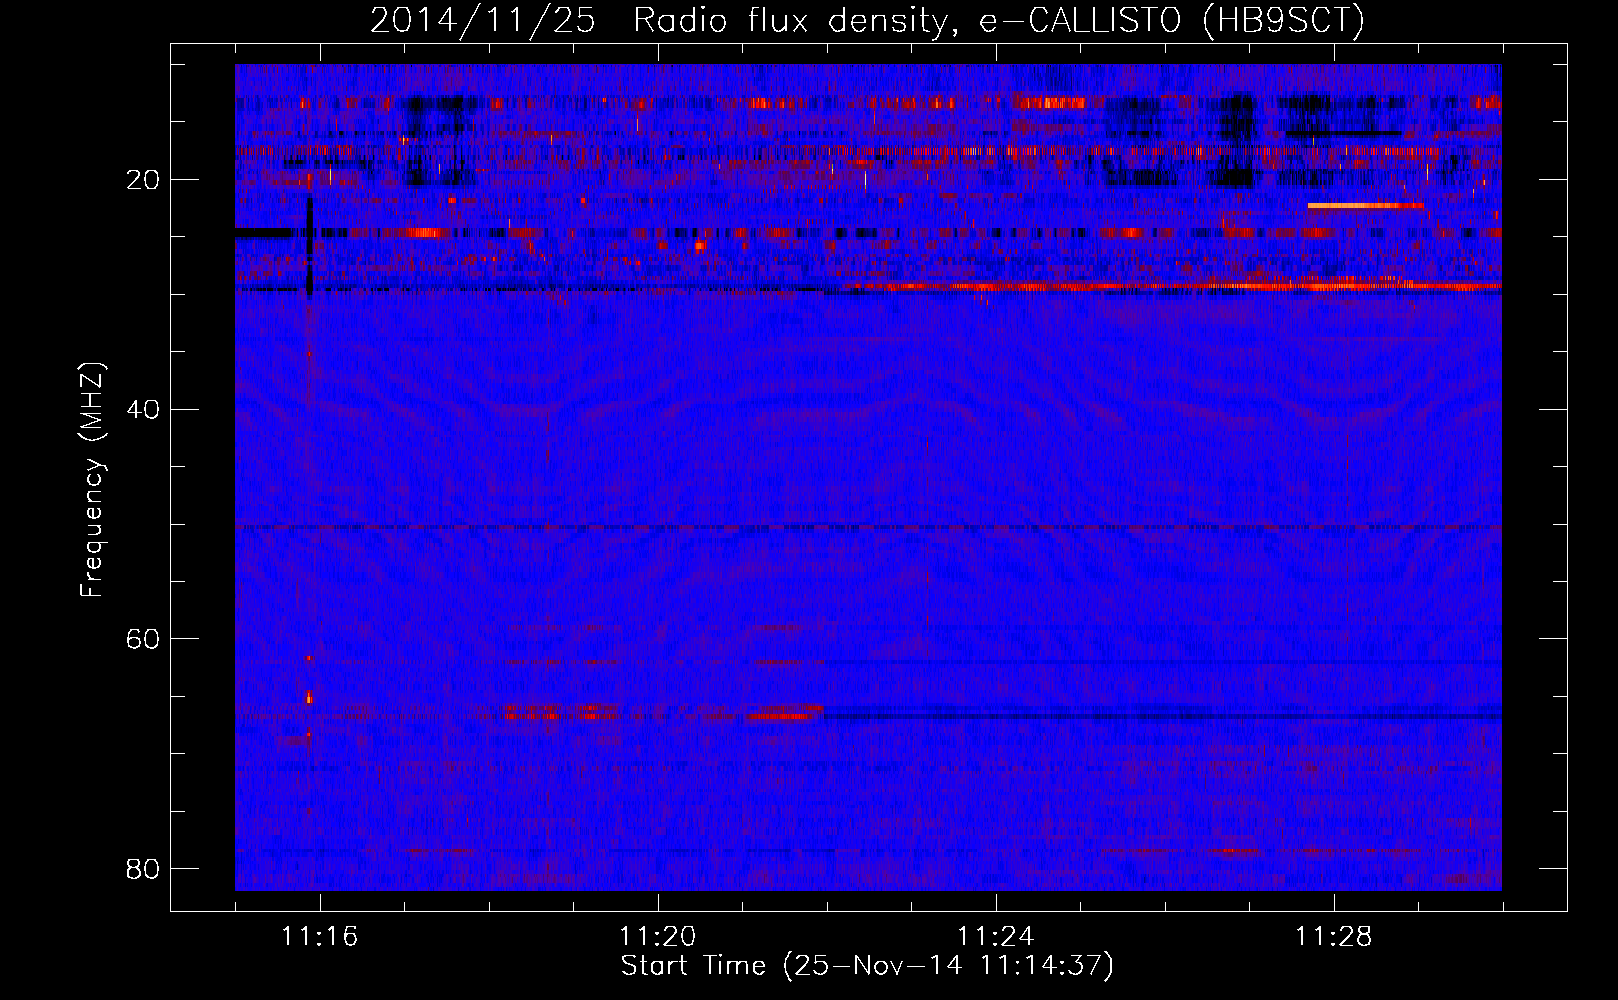Click the 'Start Time (25-Nov-14 11:14:37)' label

tap(867, 966)
